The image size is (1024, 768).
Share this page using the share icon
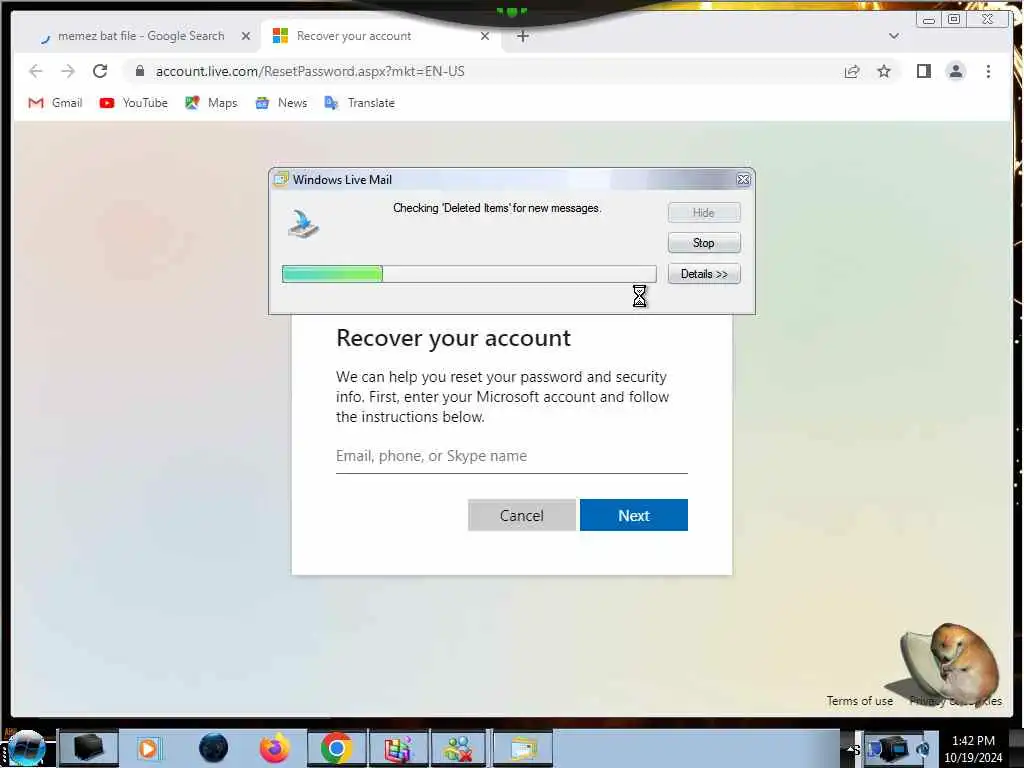coord(852,71)
